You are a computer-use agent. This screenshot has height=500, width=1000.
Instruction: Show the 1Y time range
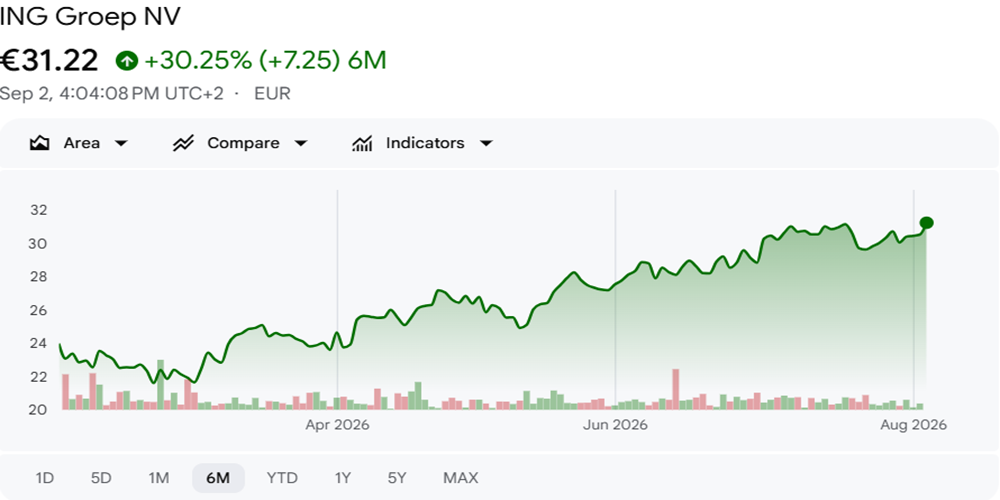coord(342,478)
